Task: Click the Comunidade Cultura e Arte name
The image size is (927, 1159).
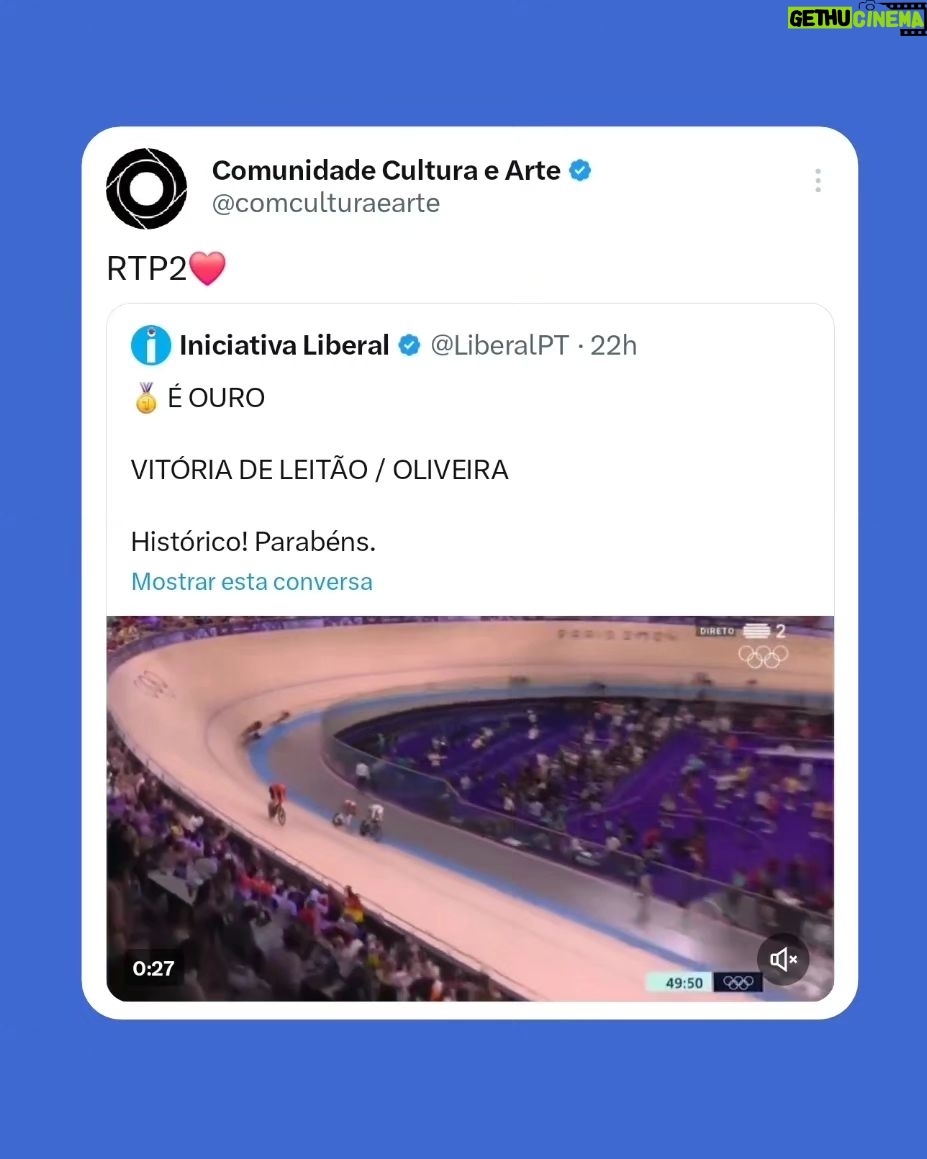Action: pyautogui.click(x=386, y=171)
